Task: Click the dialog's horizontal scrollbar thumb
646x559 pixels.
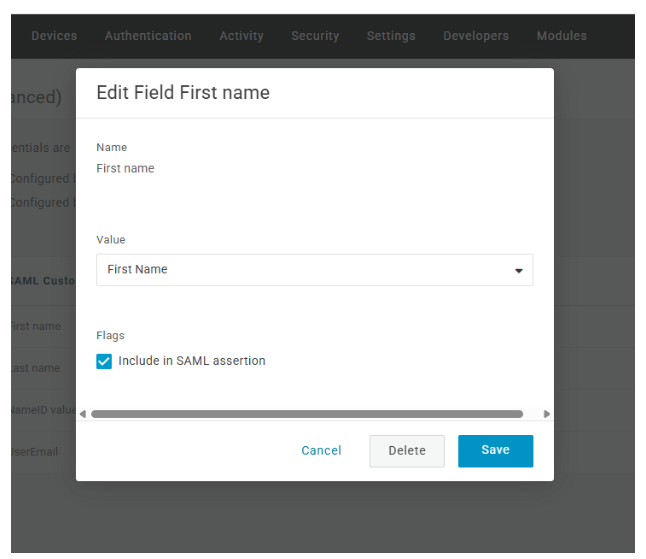Action: coord(306,414)
